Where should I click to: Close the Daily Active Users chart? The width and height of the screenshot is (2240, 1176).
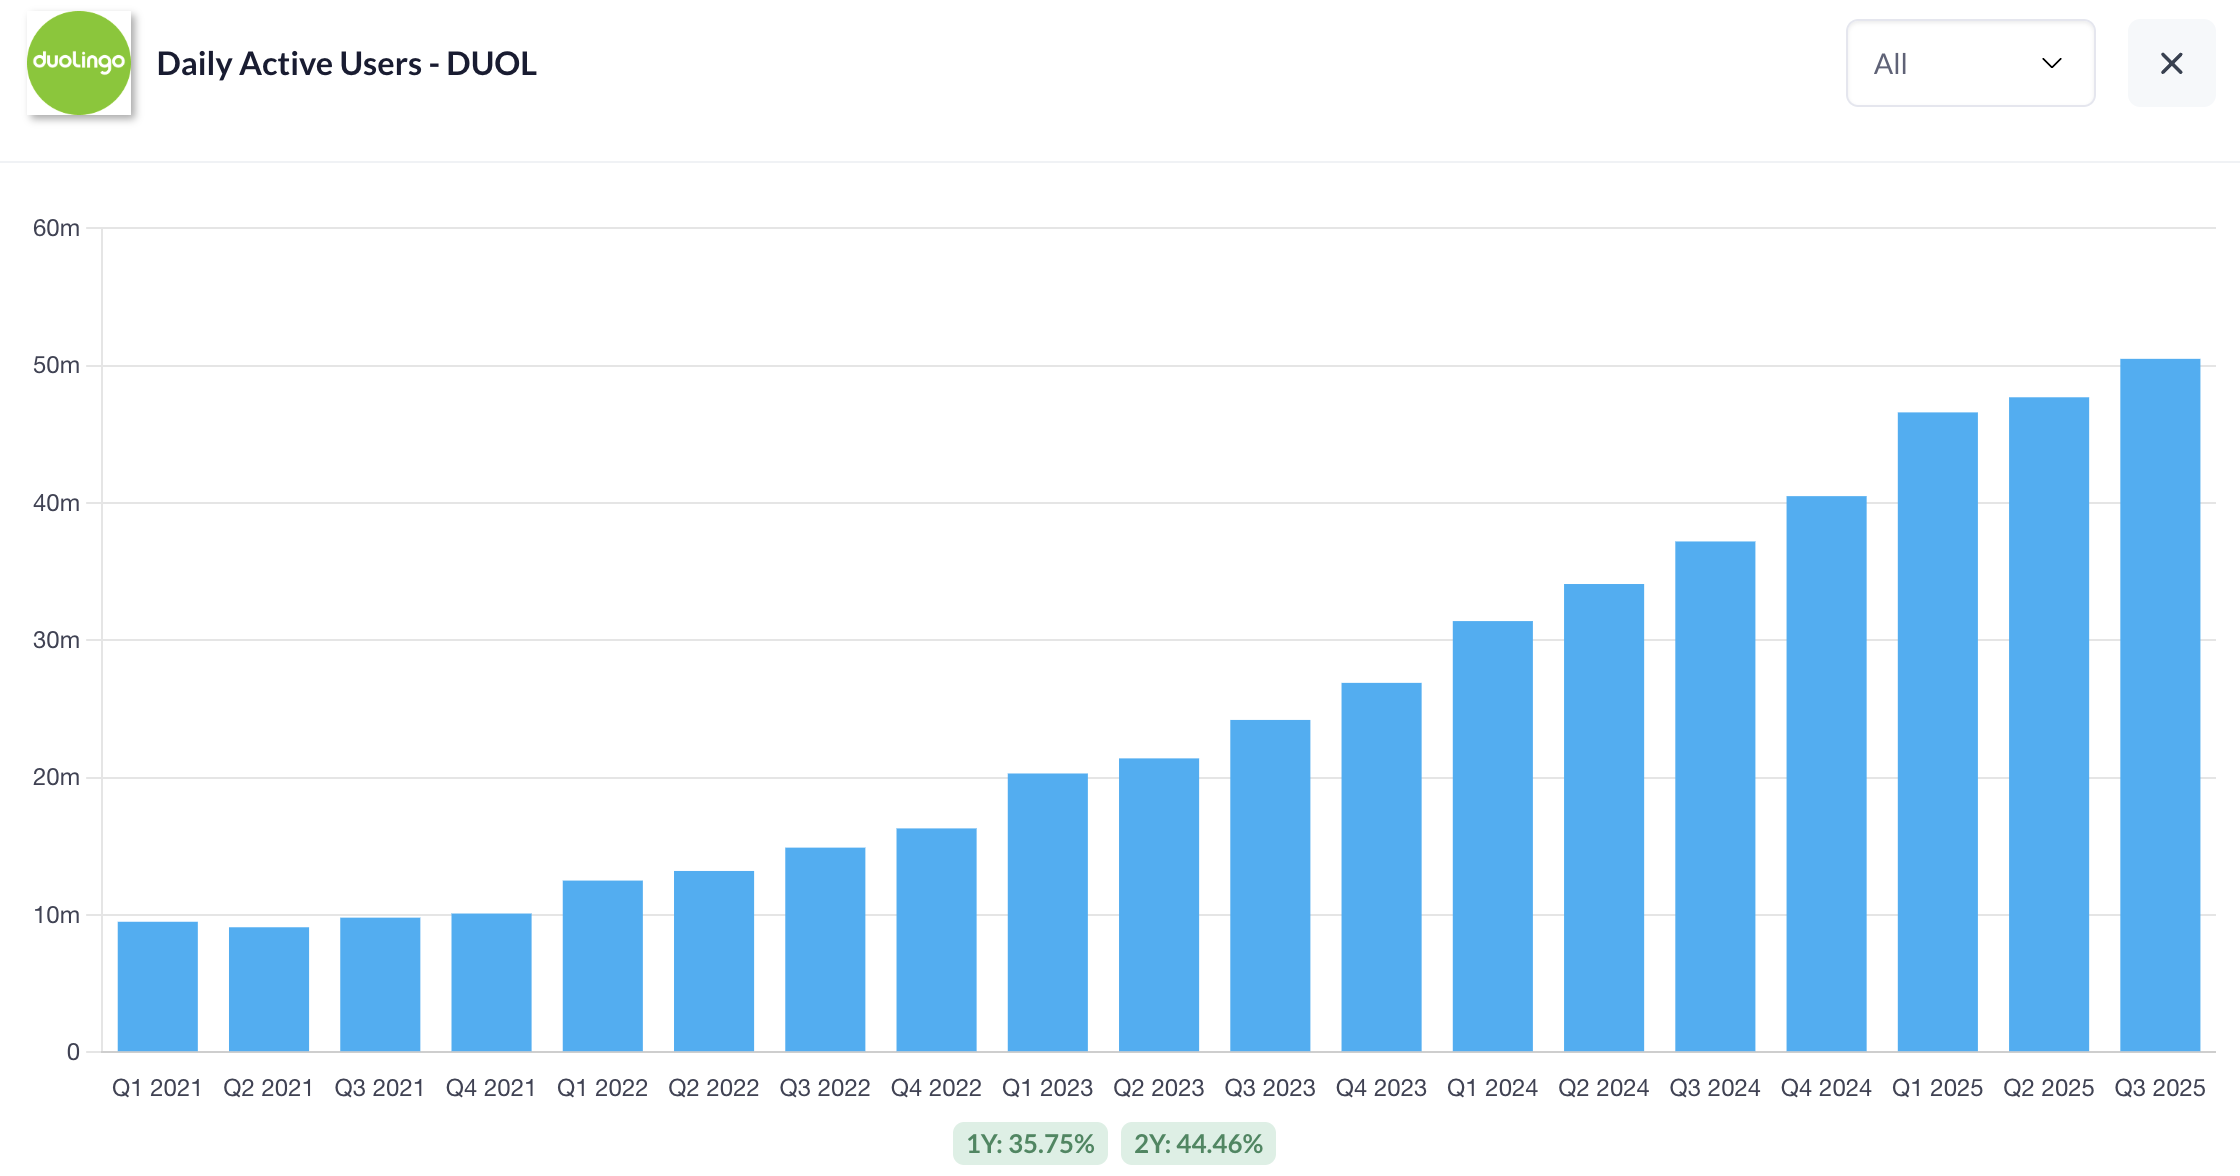(x=2171, y=63)
